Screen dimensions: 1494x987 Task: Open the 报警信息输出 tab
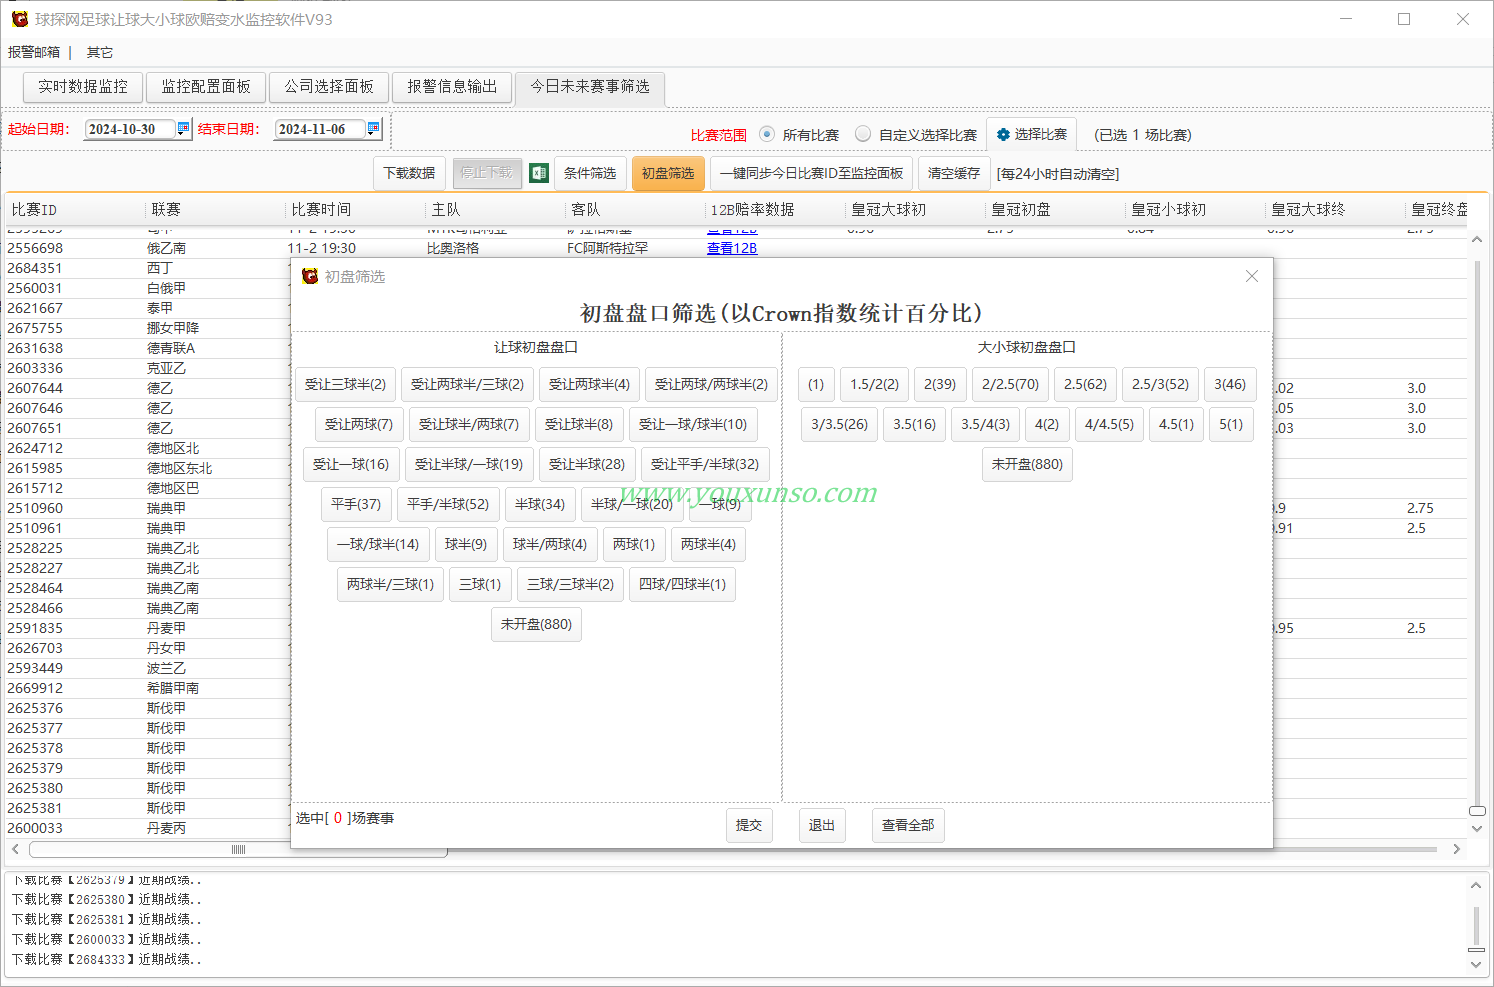[452, 87]
